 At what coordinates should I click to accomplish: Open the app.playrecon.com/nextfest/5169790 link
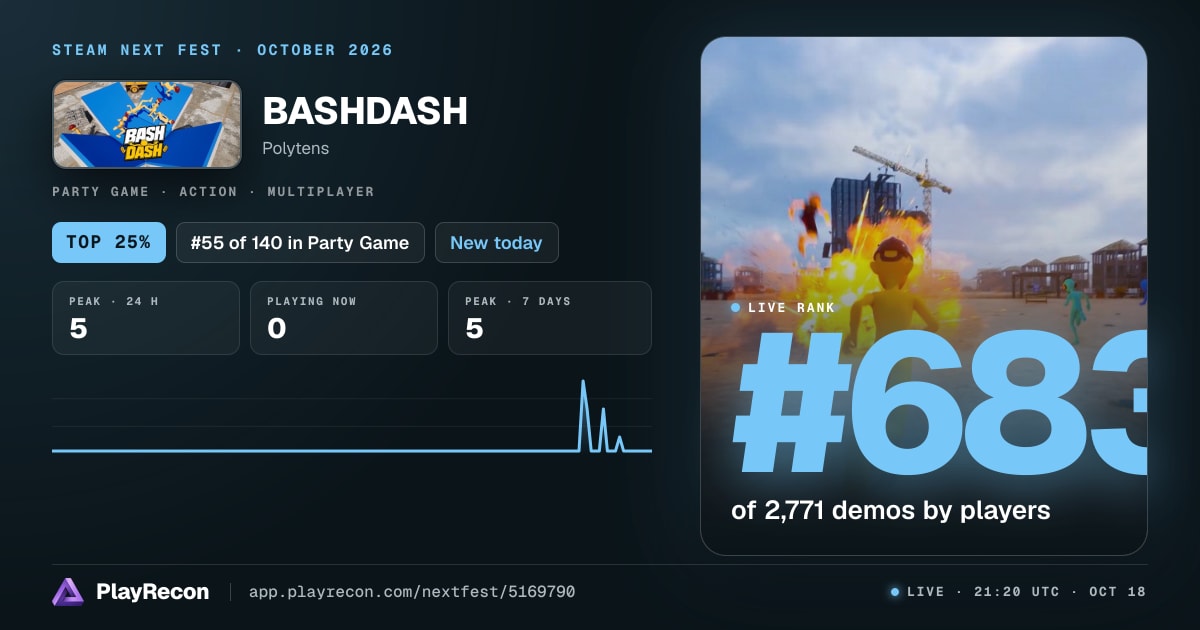point(412,592)
